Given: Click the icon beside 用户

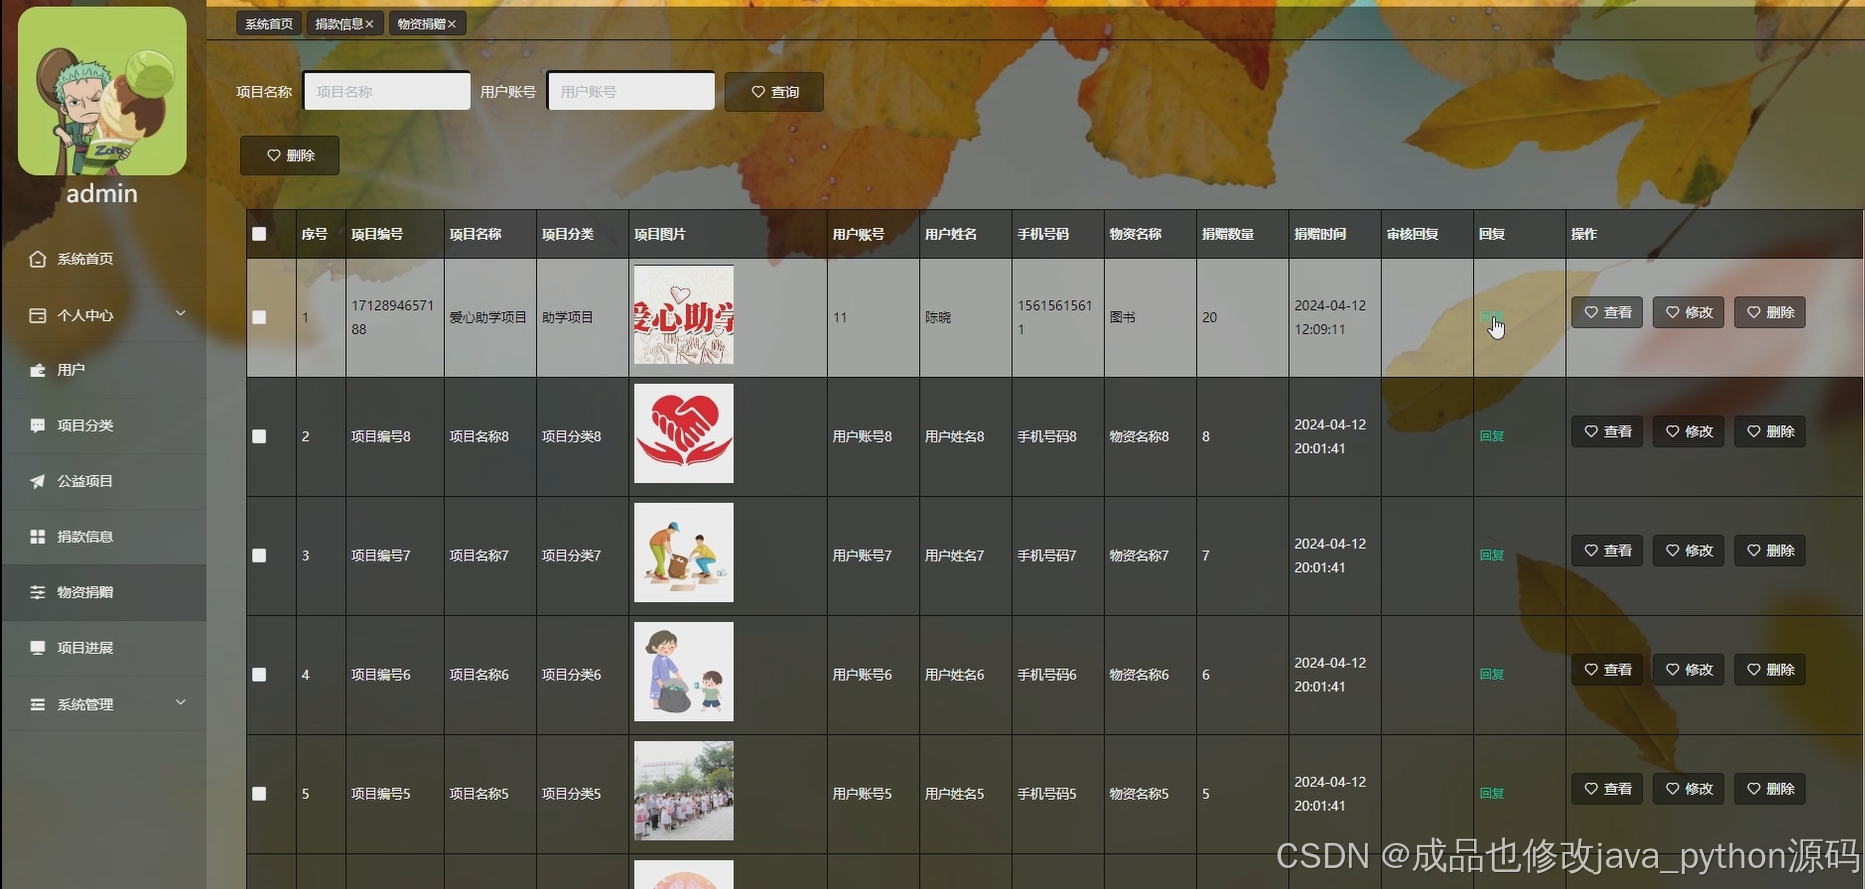Looking at the screenshot, I should pos(38,370).
